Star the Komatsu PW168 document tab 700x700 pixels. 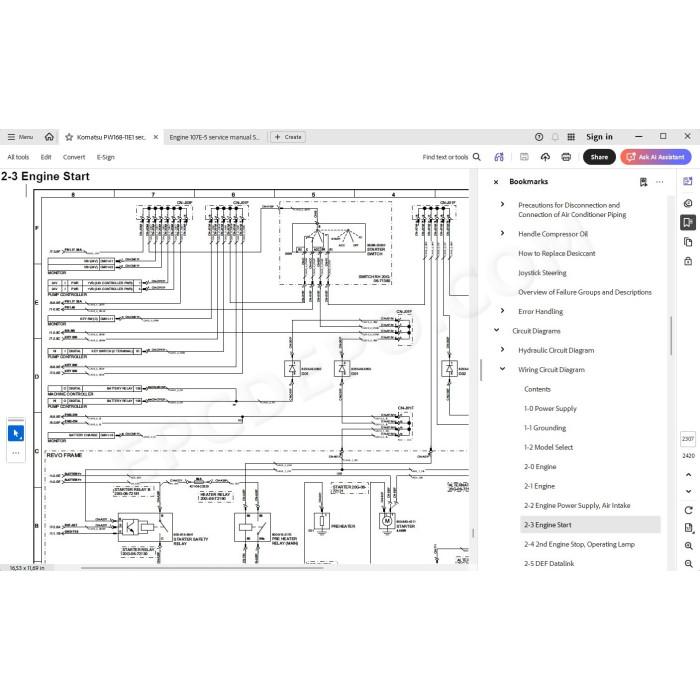(x=69, y=137)
